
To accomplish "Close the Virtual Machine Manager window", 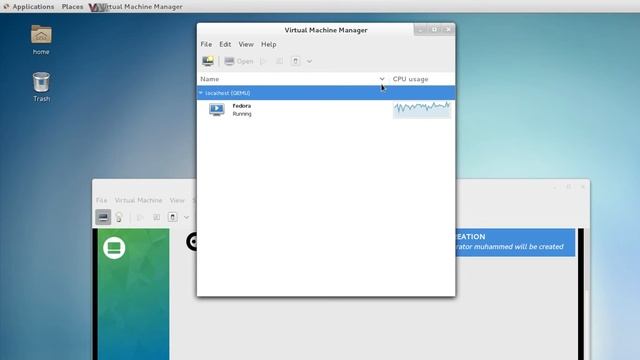I will click(447, 29).
